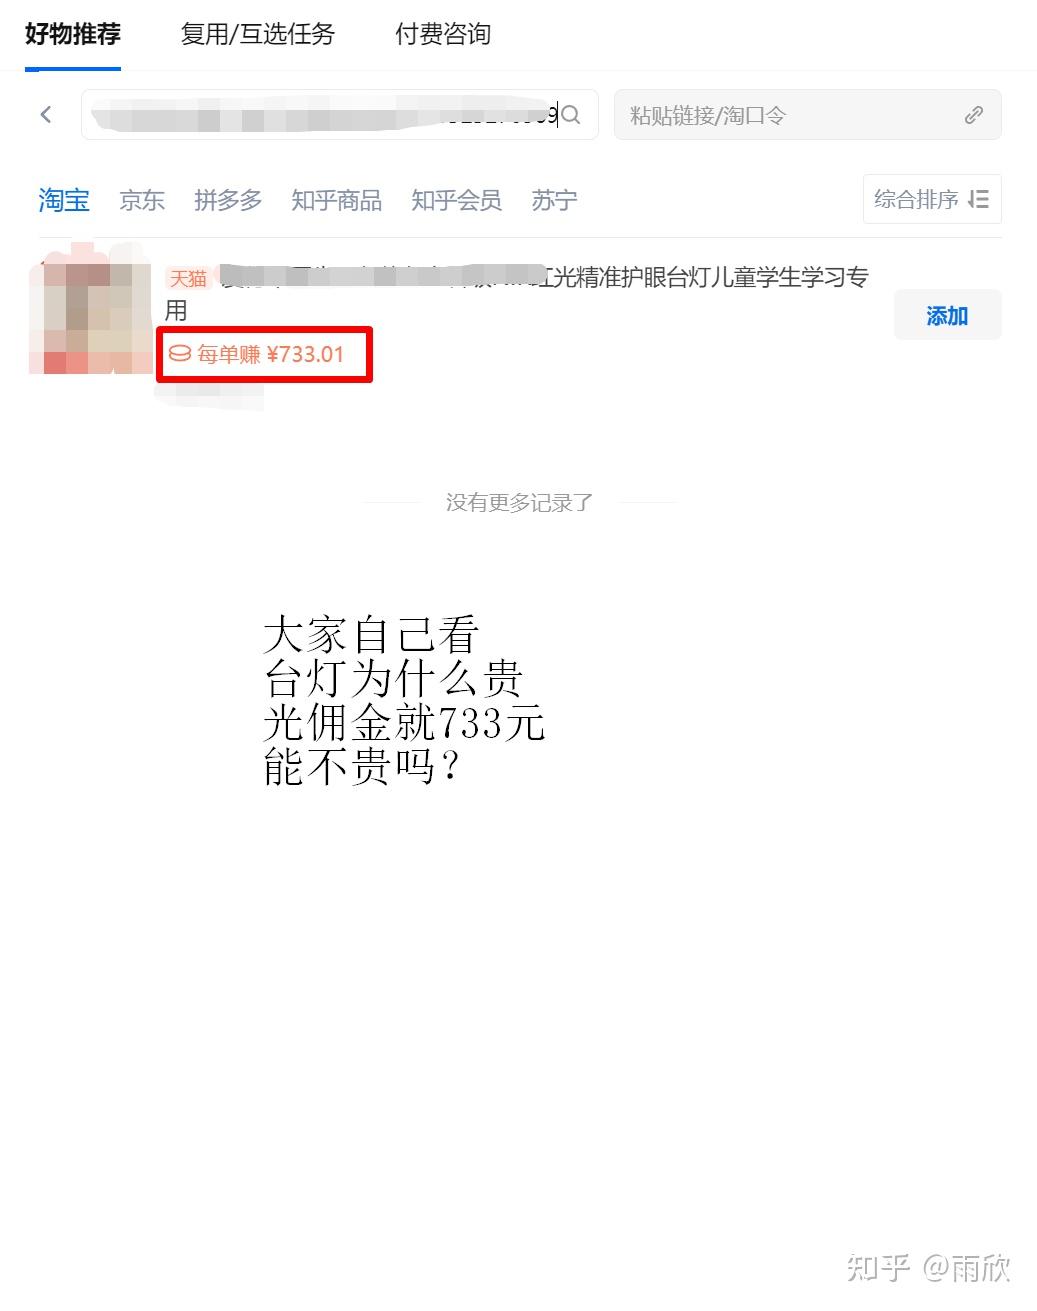Select the 京东 platform tab
Image resolution: width=1037 pixels, height=1311 pixels.
pyautogui.click(x=142, y=200)
